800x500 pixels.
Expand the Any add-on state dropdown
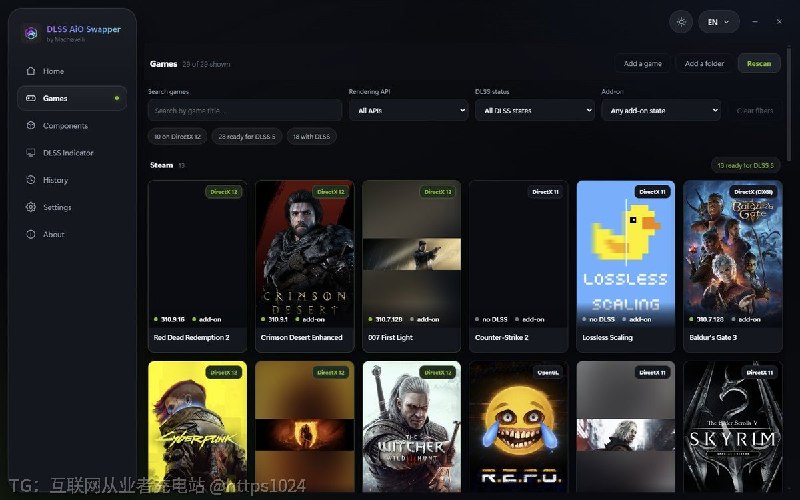[661, 110]
